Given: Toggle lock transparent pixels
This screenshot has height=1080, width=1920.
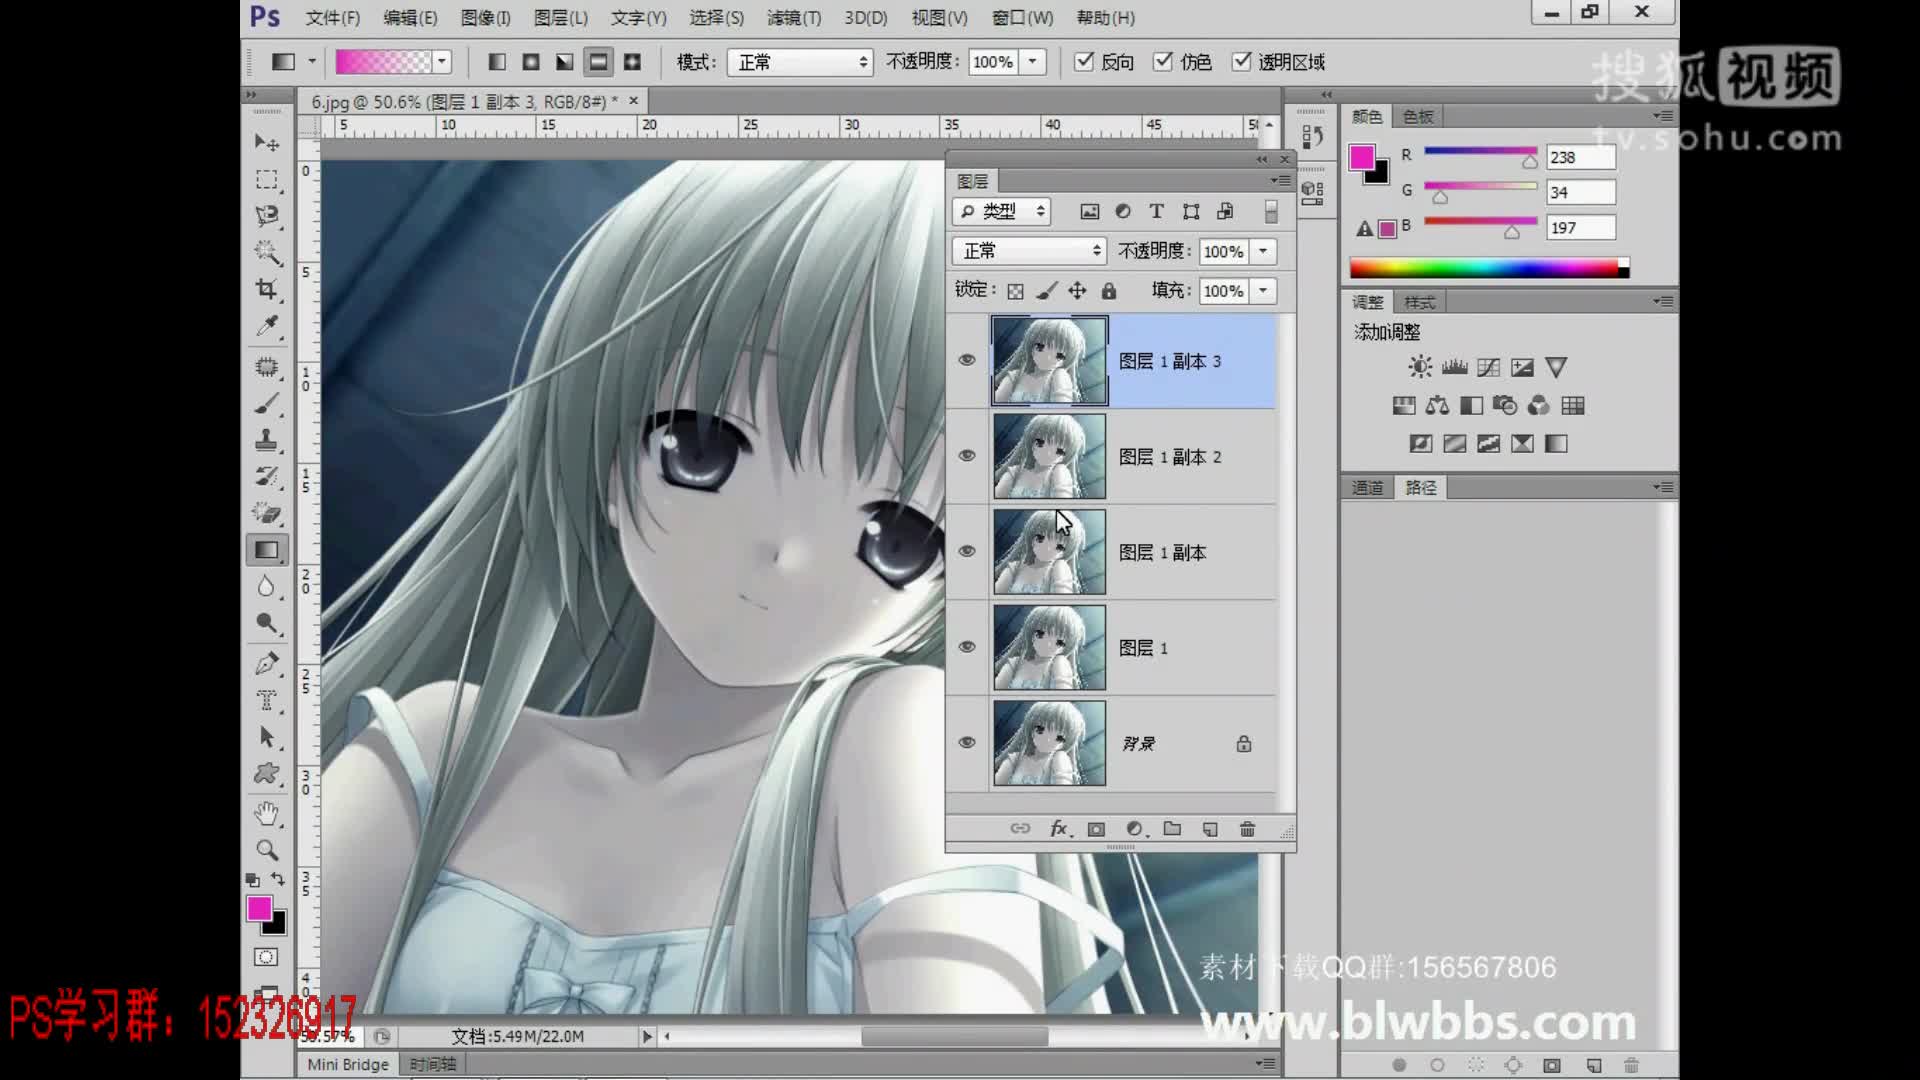Looking at the screenshot, I should [1015, 291].
